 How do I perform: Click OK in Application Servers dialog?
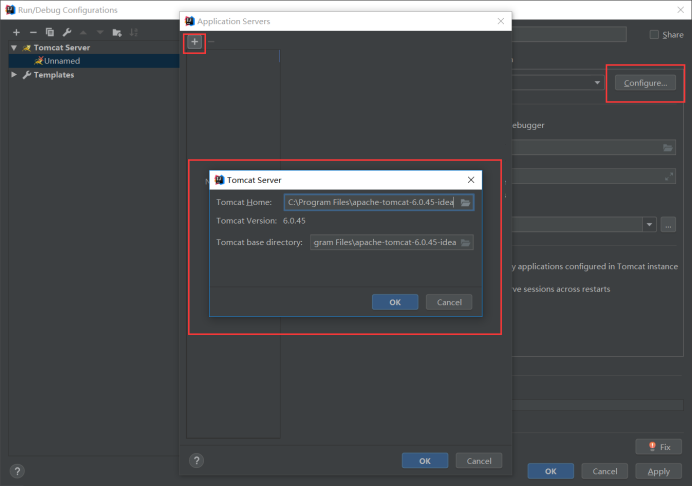[x=425, y=461]
